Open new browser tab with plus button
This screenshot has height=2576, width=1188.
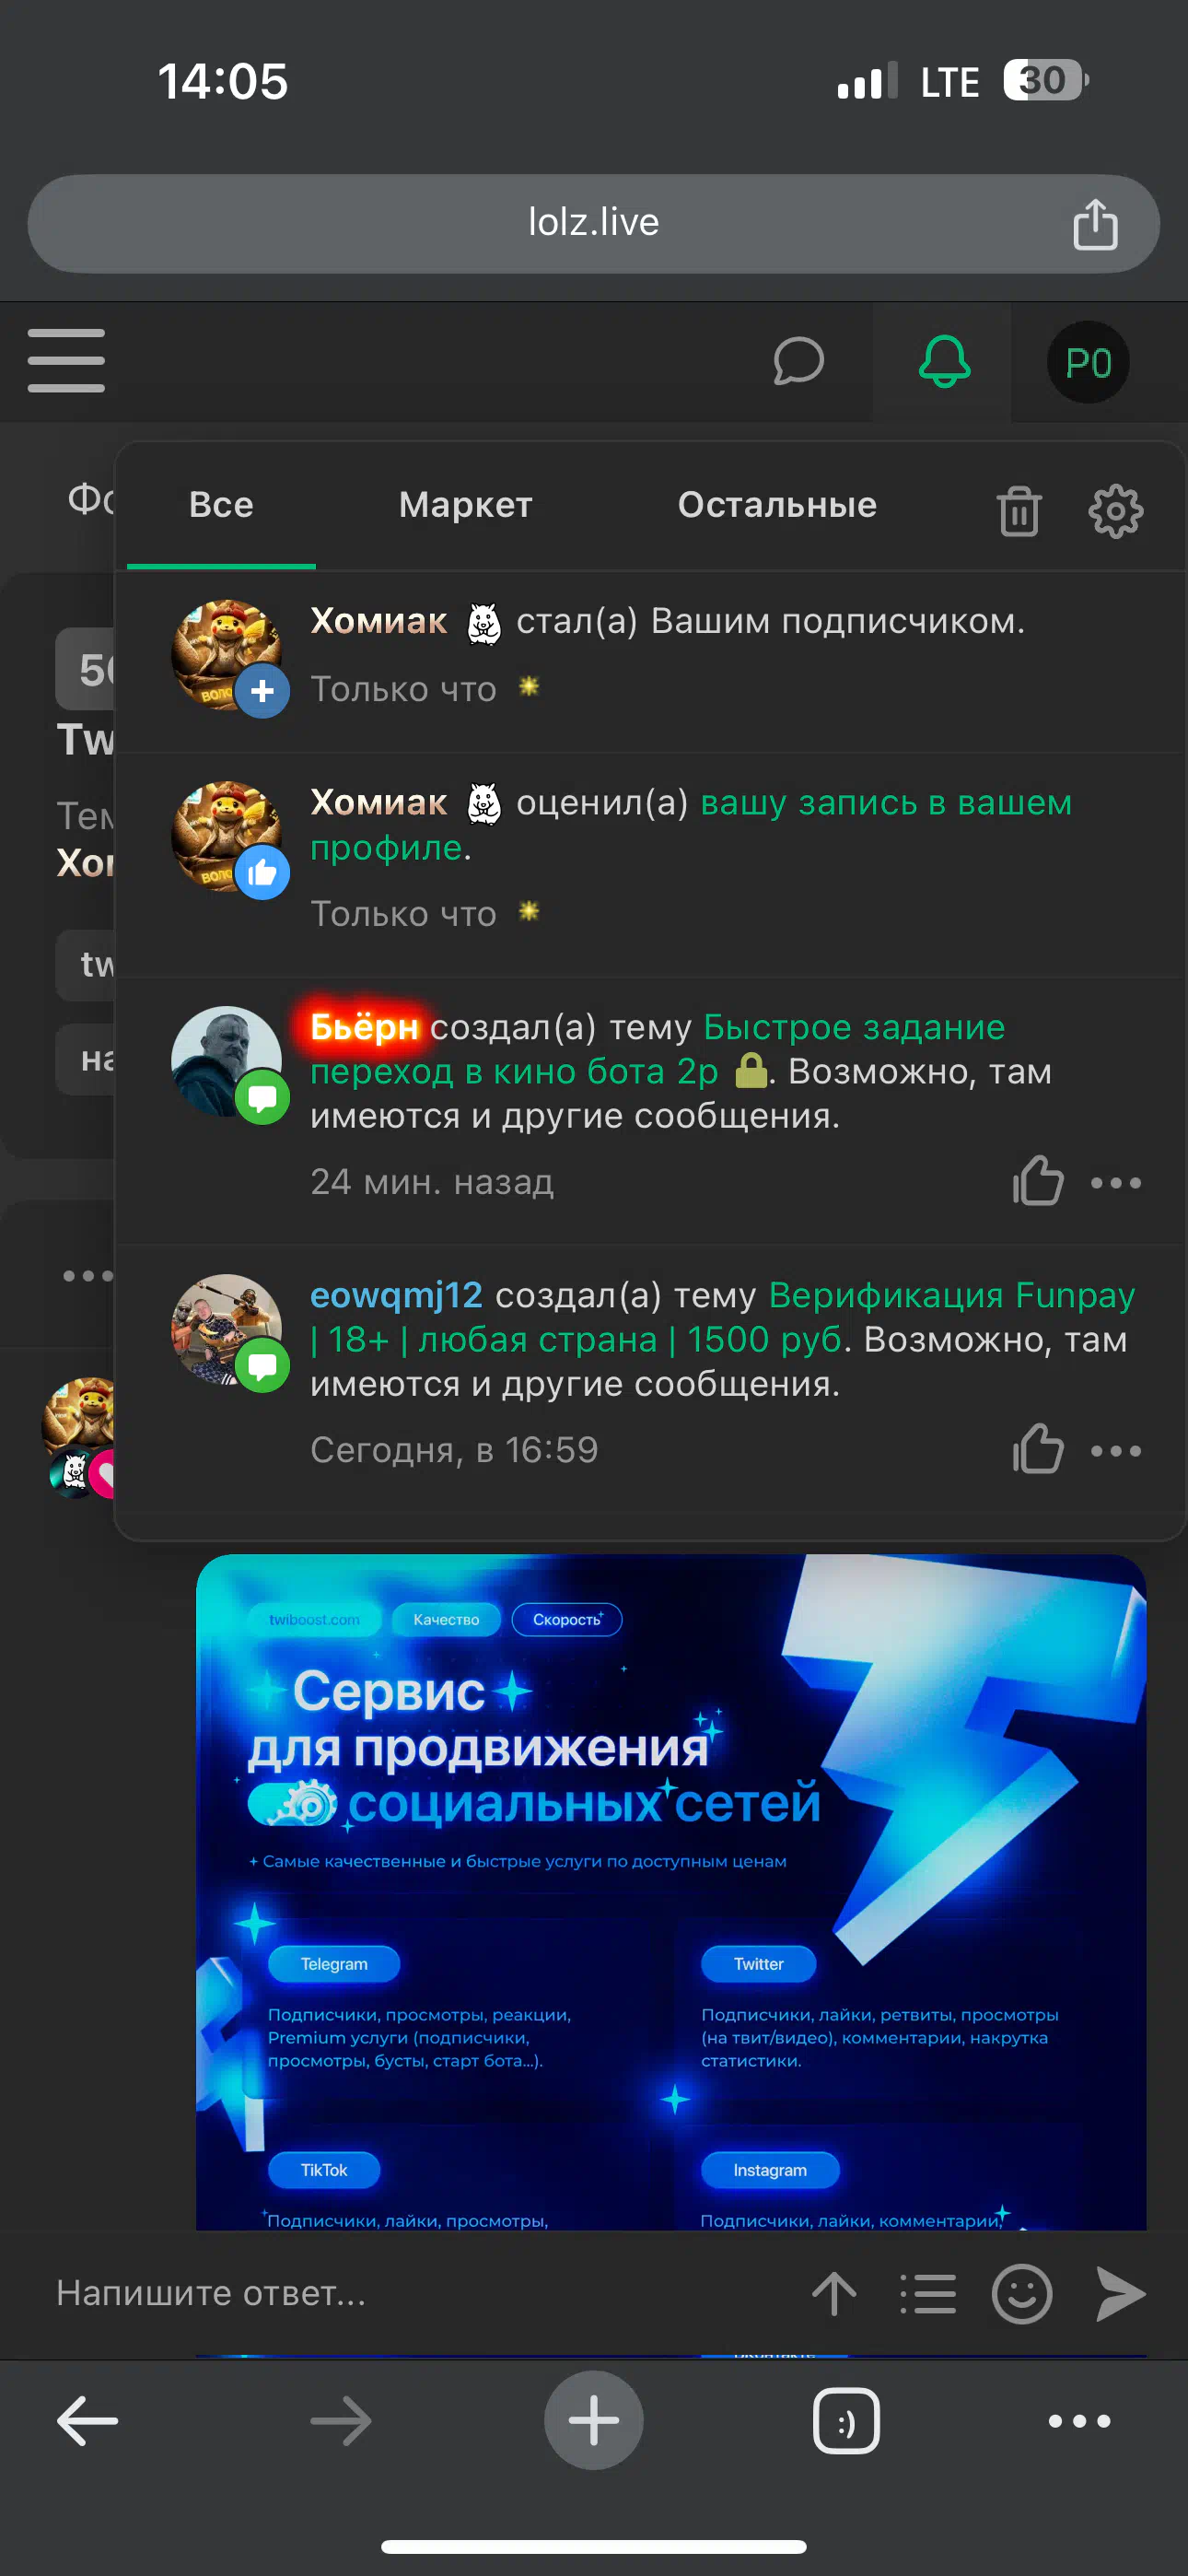[593, 2420]
